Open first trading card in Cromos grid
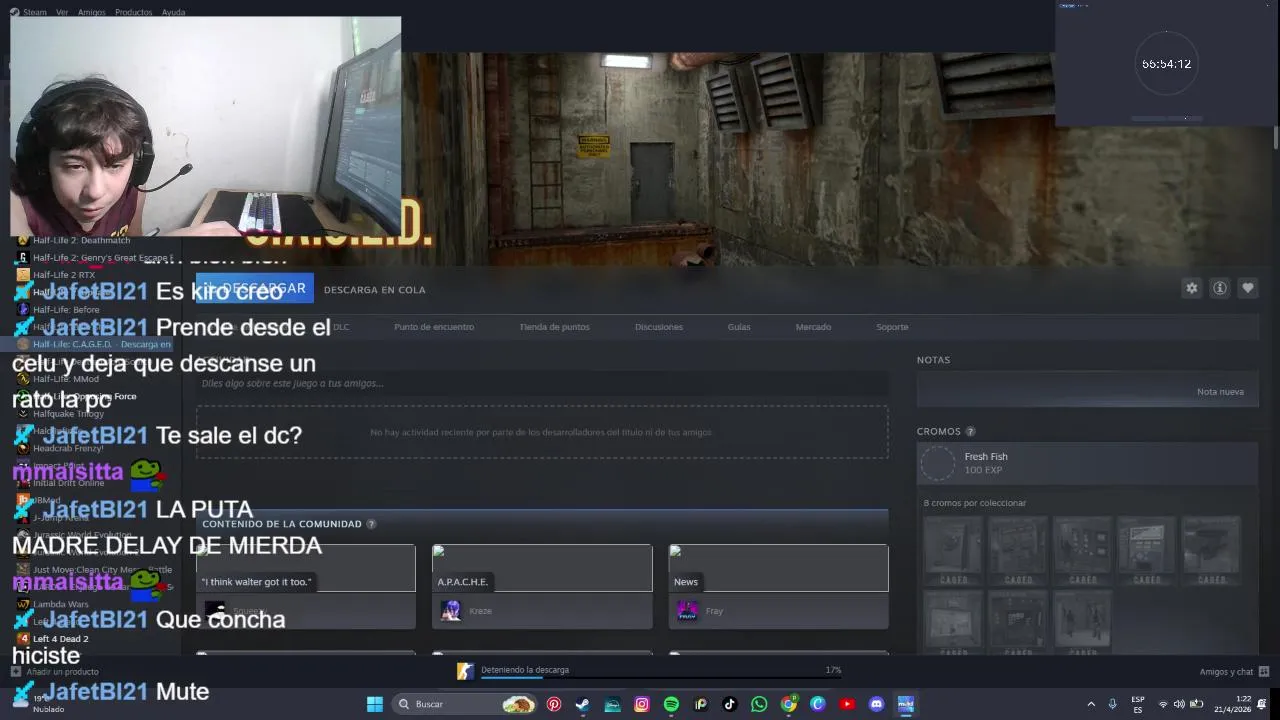Screen dimensions: 1280x720 coord(953,549)
